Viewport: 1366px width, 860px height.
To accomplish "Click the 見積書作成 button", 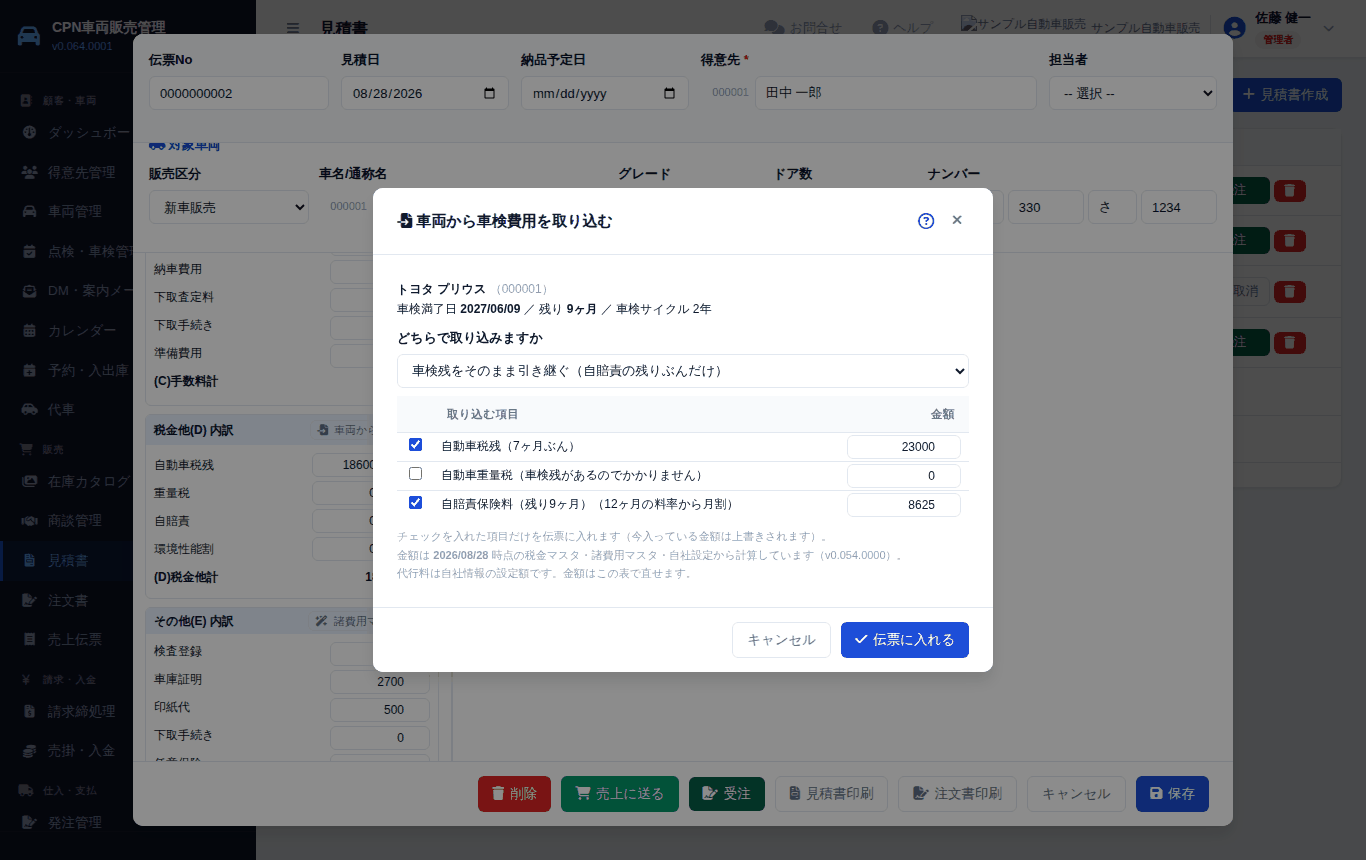I will [x=1286, y=95].
